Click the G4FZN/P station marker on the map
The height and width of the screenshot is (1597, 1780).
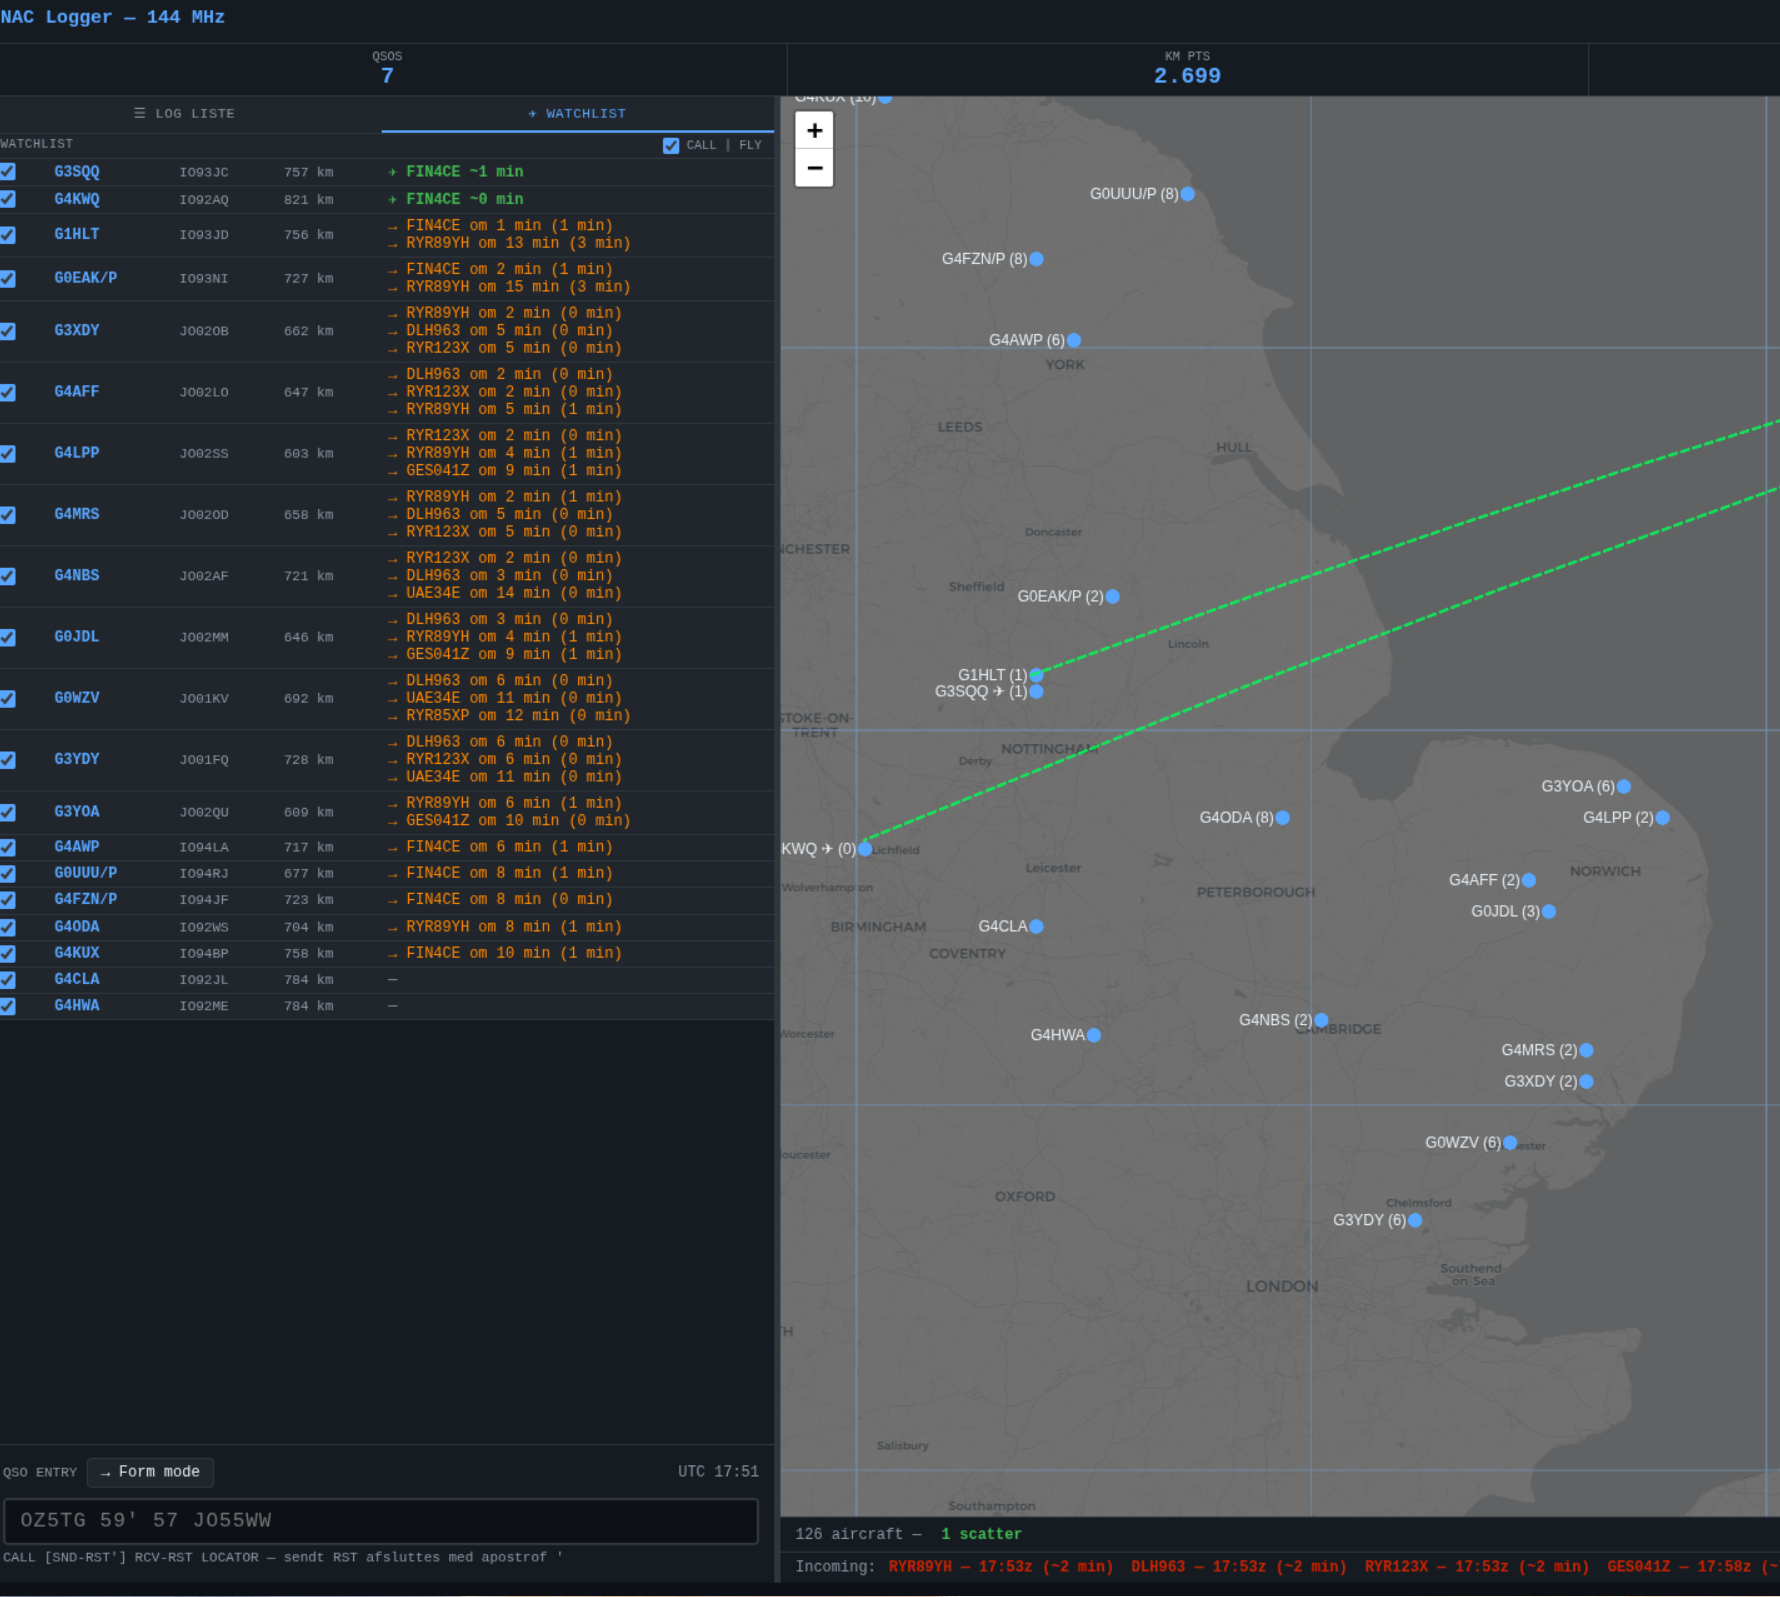pyautogui.click(x=1036, y=259)
